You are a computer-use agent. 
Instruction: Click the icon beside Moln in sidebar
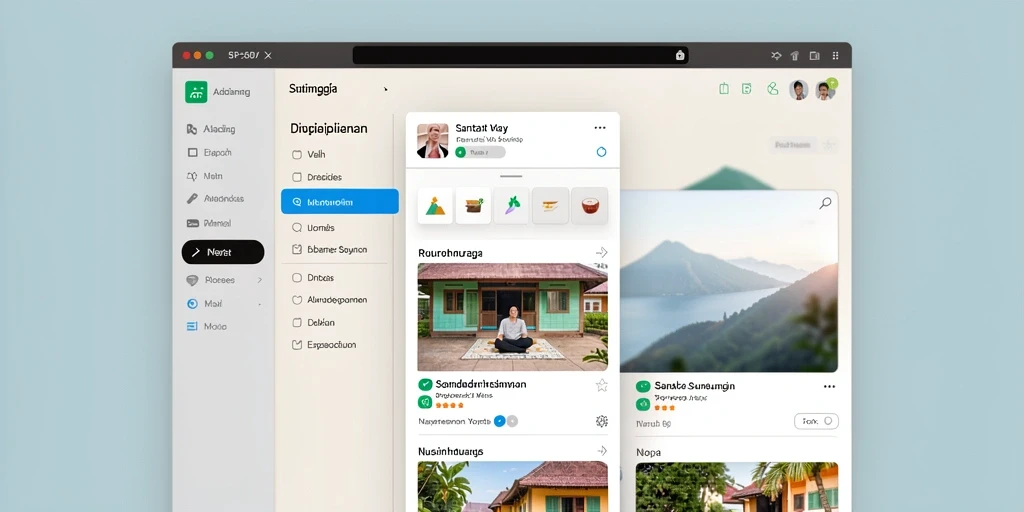192,176
